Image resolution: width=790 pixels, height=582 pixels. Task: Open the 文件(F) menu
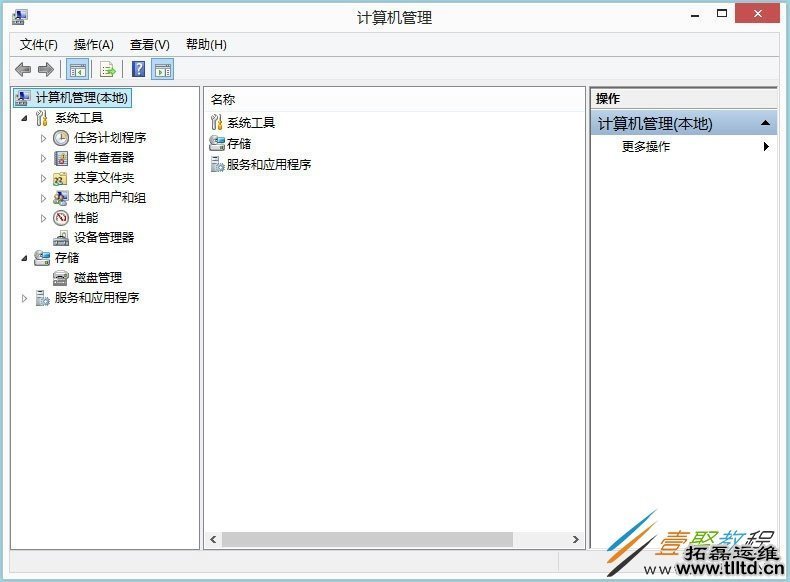(x=39, y=45)
